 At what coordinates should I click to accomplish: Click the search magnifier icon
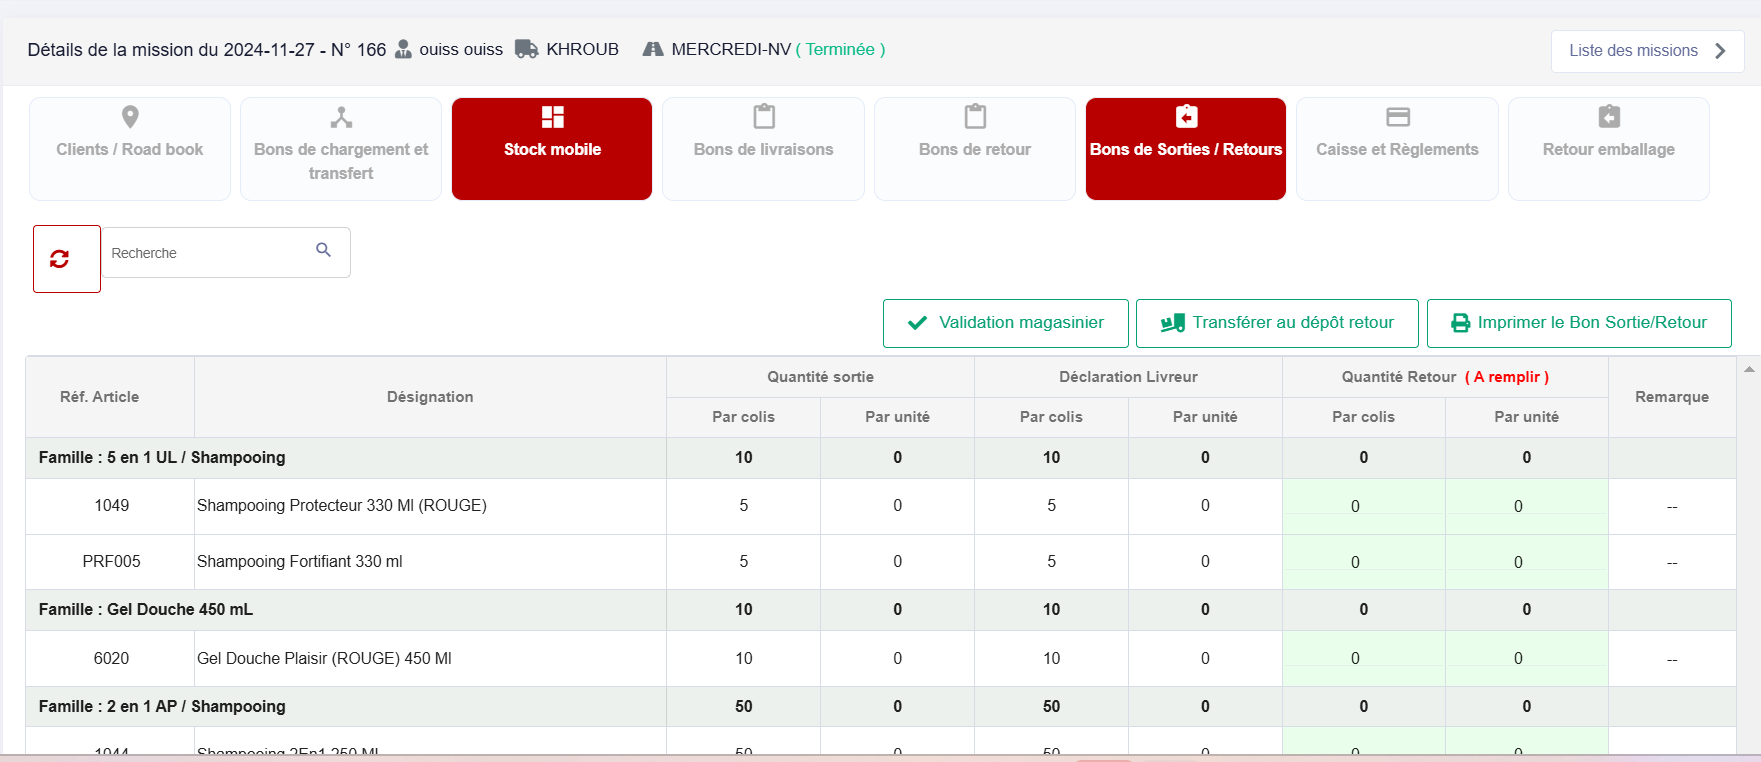[323, 250]
